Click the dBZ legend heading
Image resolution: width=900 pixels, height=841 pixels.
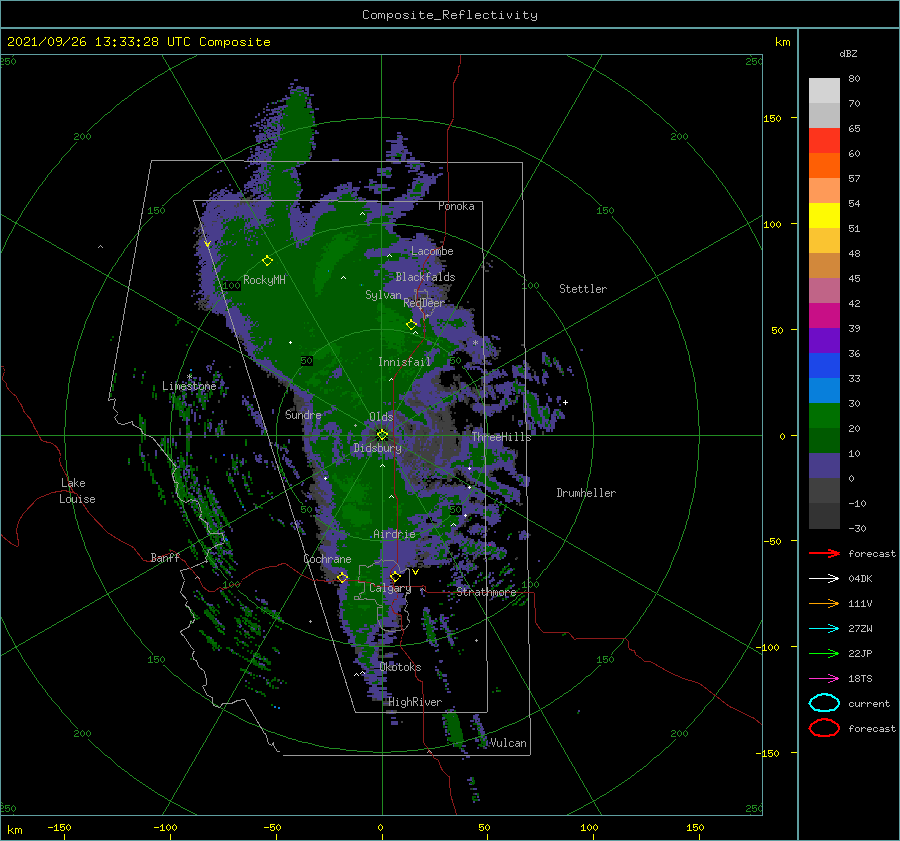coord(848,53)
